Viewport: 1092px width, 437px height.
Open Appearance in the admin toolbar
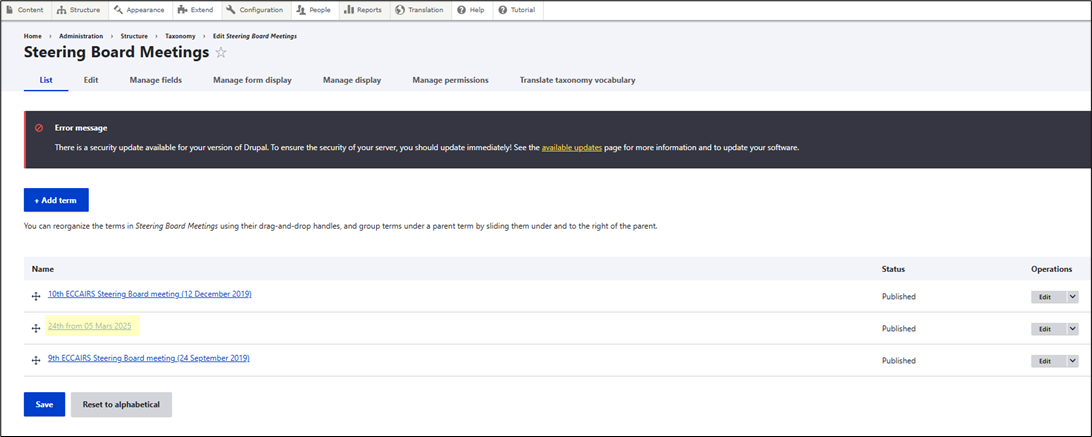click(x=139, y=10)
